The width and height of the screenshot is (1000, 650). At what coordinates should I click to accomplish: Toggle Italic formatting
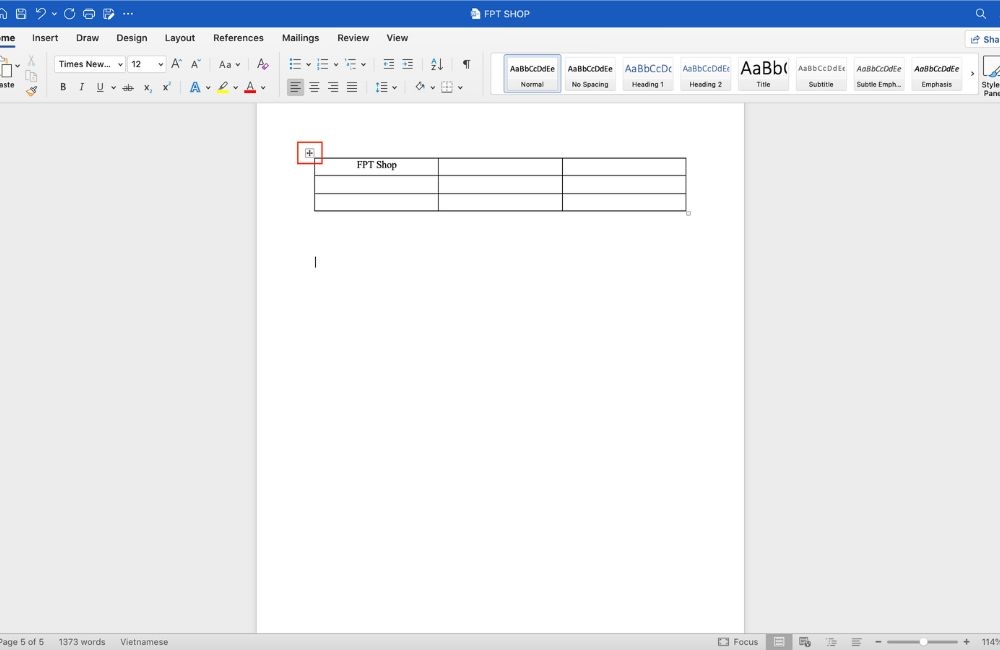81,87
